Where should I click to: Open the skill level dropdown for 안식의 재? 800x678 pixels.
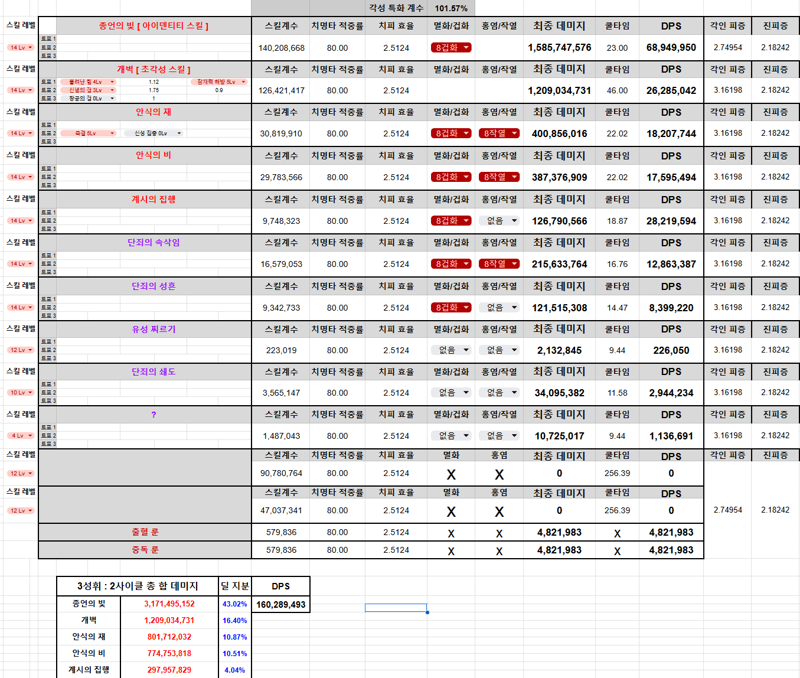tap(20, 133)
